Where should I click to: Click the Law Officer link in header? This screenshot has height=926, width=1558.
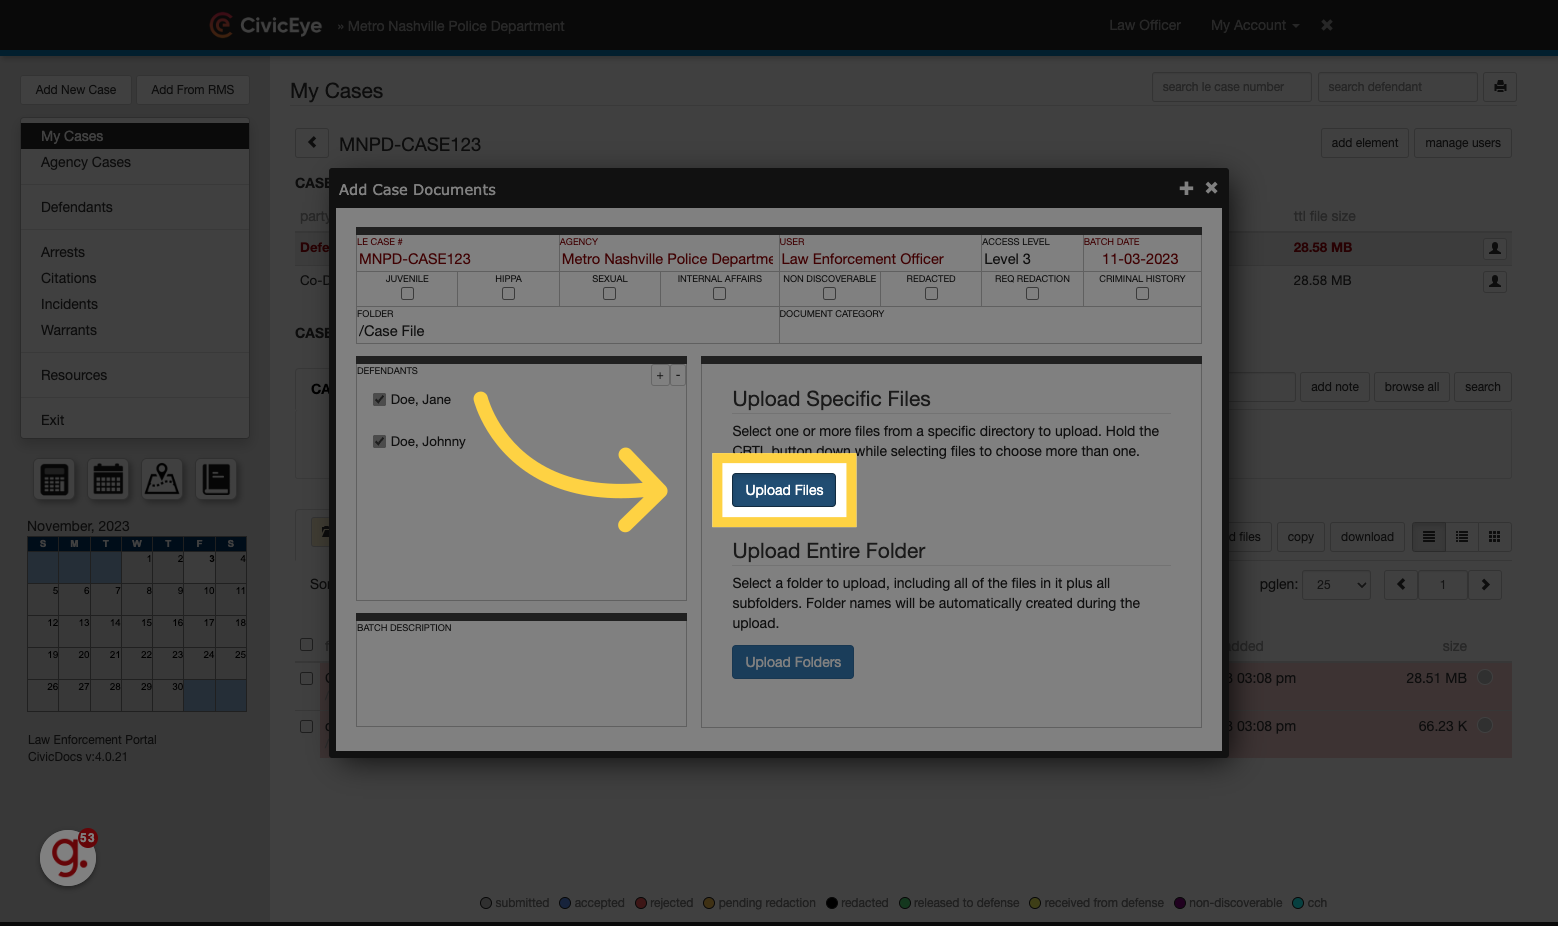coord(1145,25)
